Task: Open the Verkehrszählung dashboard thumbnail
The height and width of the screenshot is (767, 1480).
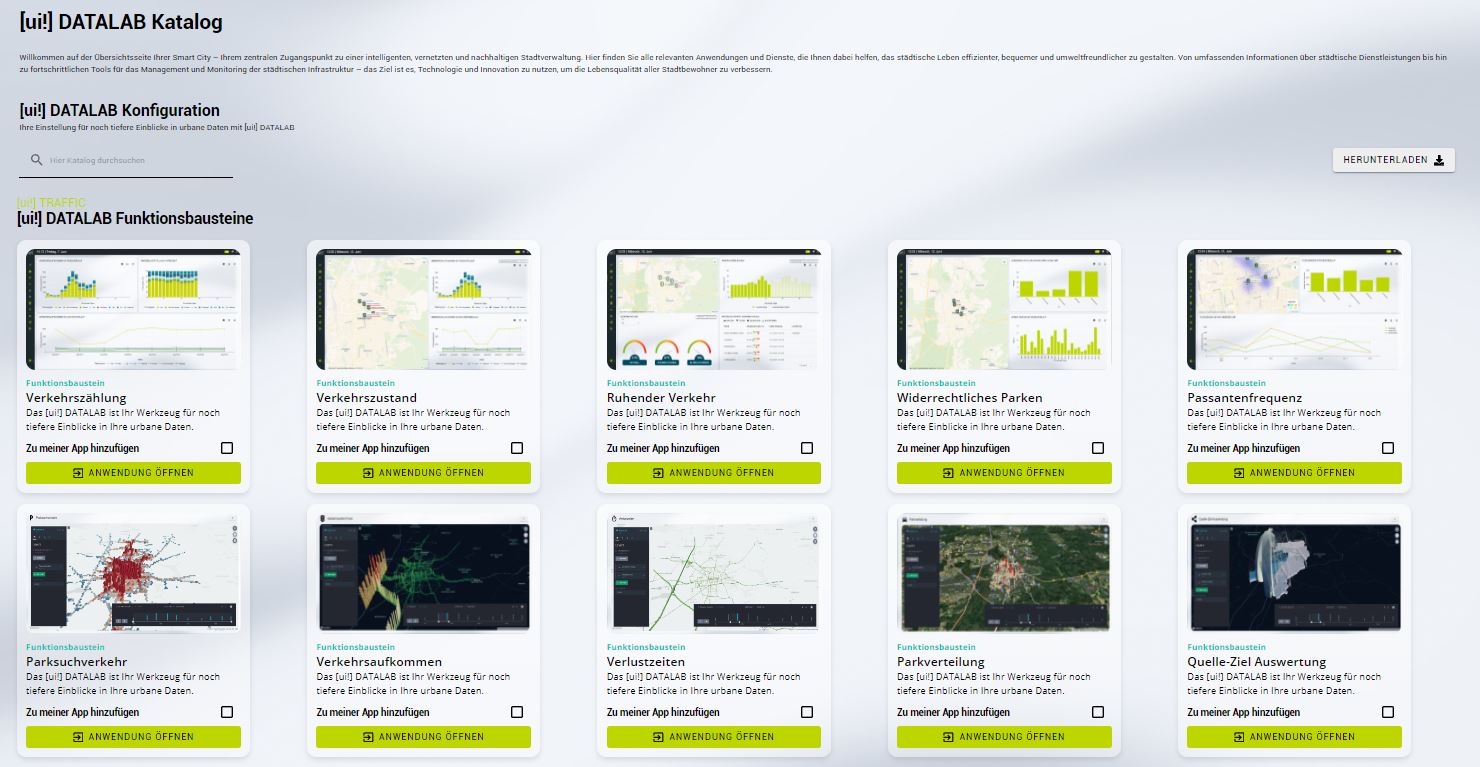Action: [133, 309]
